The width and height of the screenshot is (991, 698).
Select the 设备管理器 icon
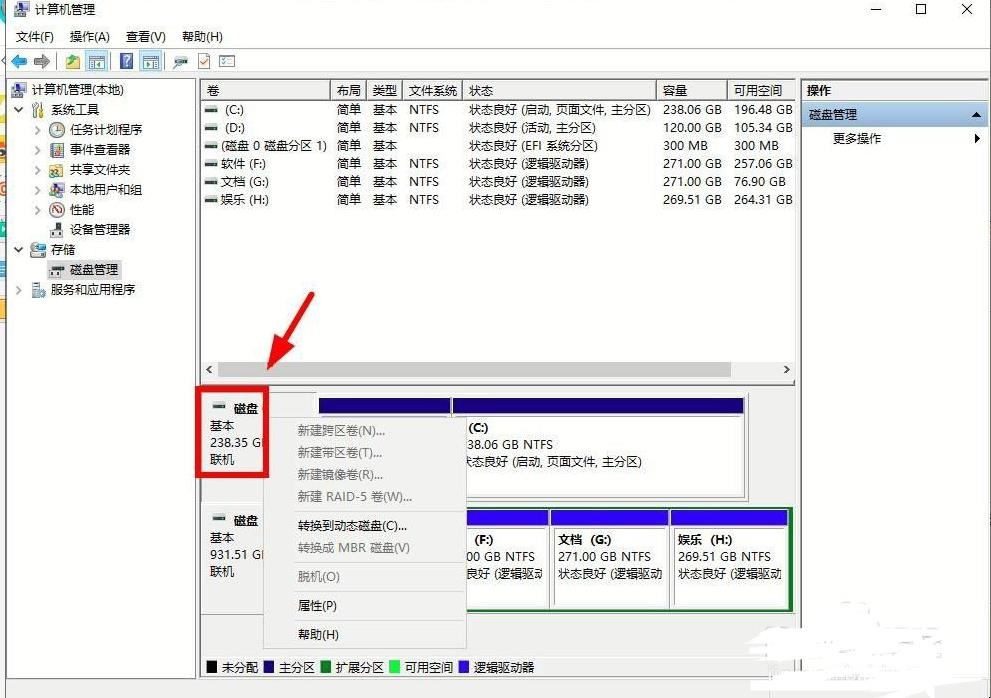[x=57, y=230]
